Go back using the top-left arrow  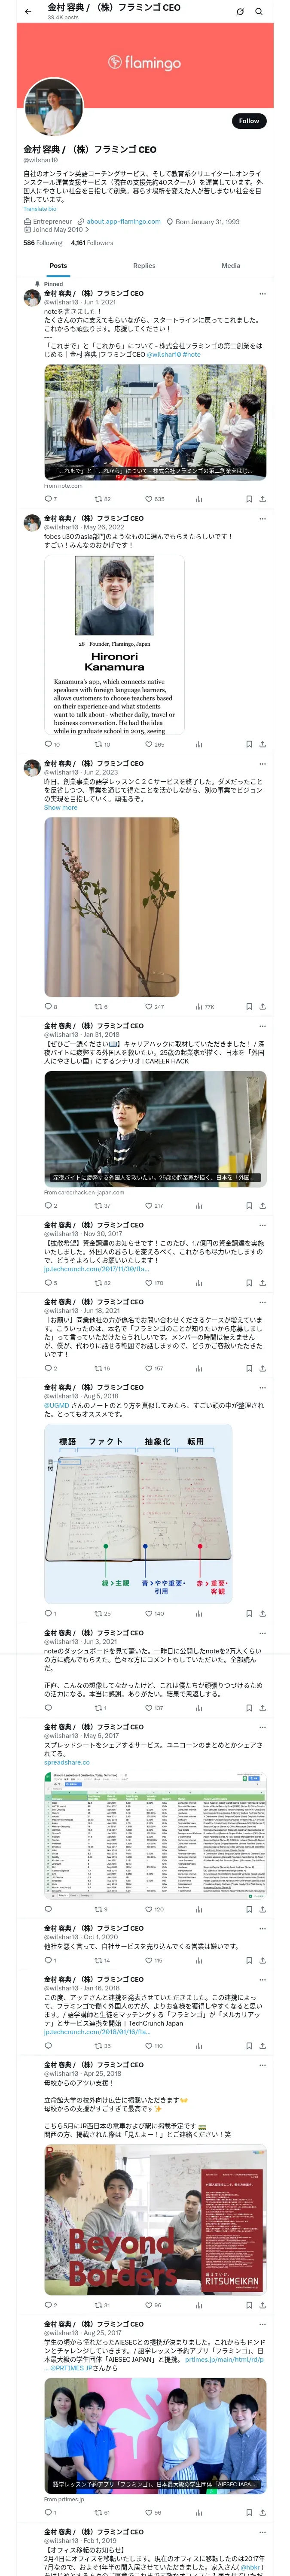pyautogui.click(x=28, y=11)
